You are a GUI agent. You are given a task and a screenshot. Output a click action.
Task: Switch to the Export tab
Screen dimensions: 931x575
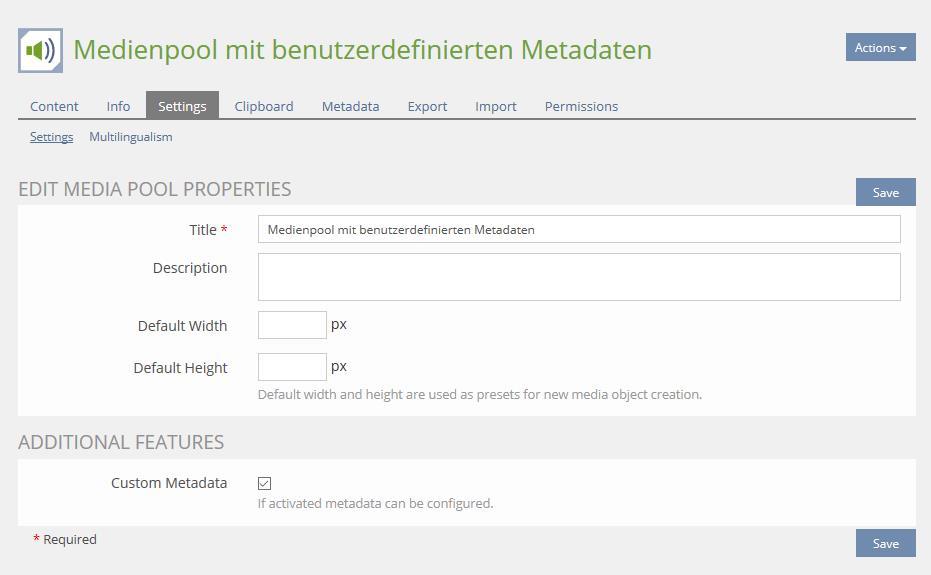tap(427, 106)
